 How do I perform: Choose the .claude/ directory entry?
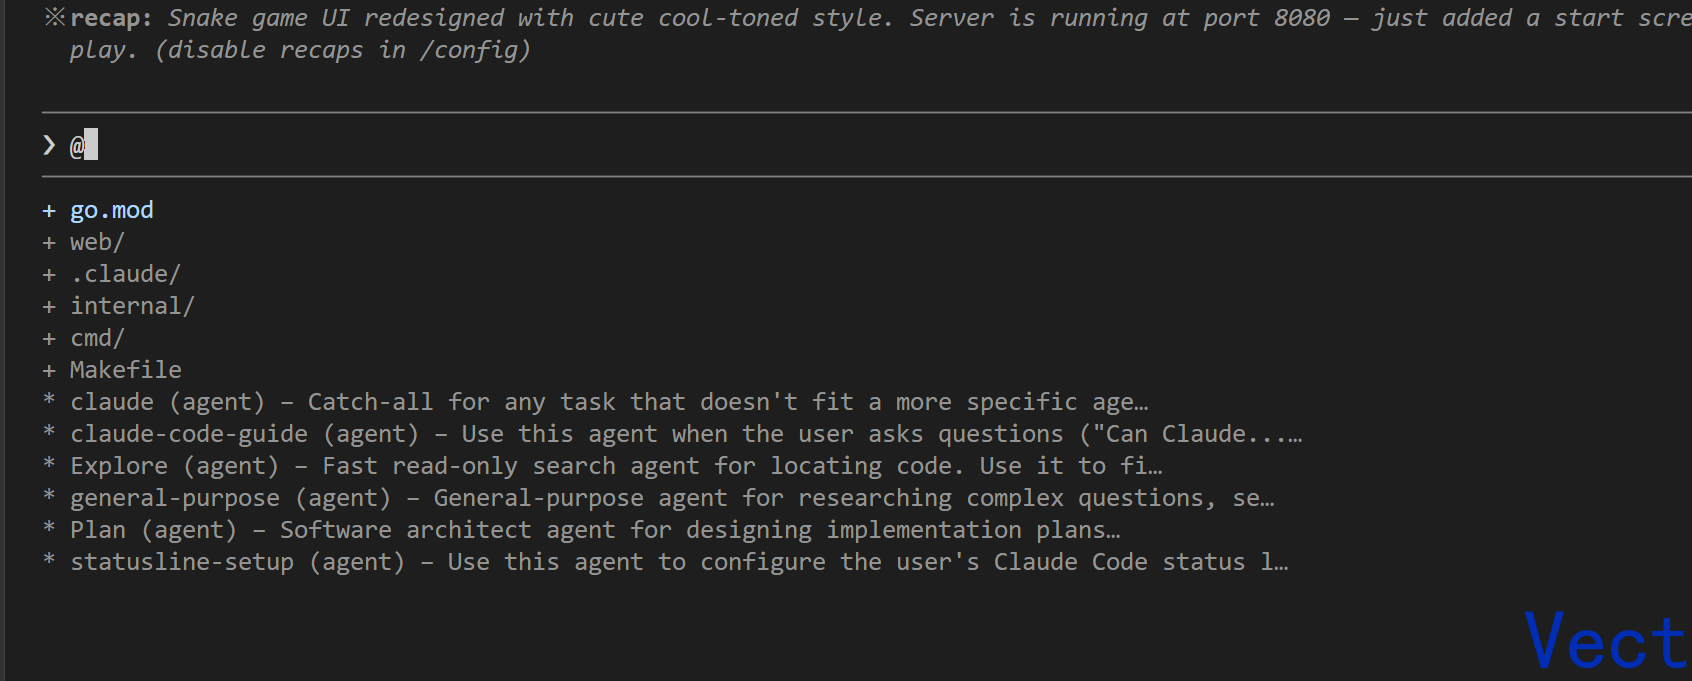tap(125, 274)
